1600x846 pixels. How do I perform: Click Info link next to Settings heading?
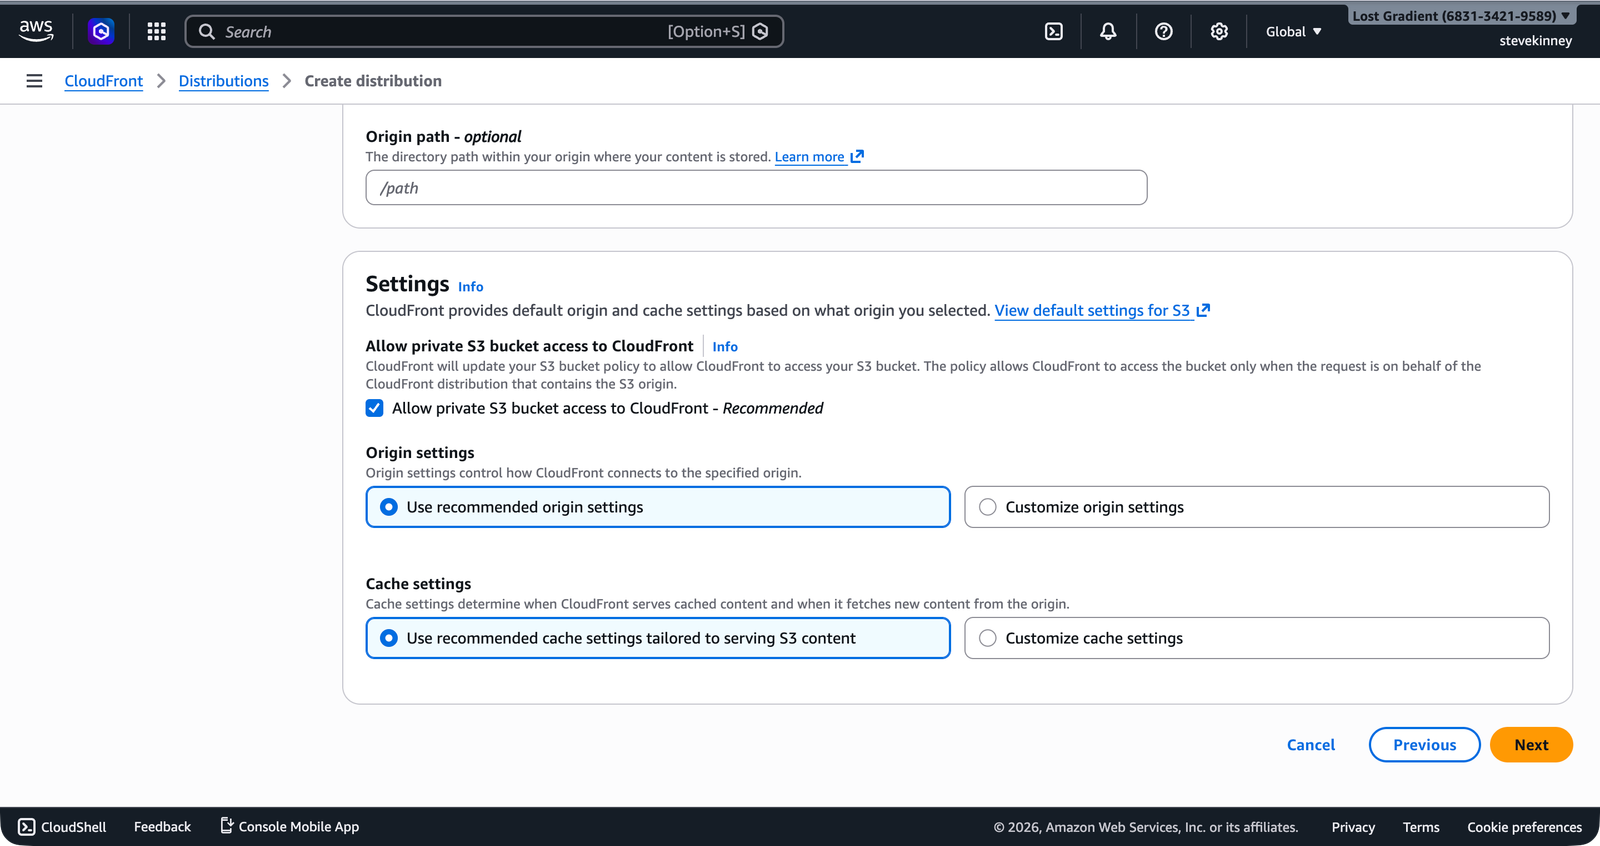click(x=471, y=287)
